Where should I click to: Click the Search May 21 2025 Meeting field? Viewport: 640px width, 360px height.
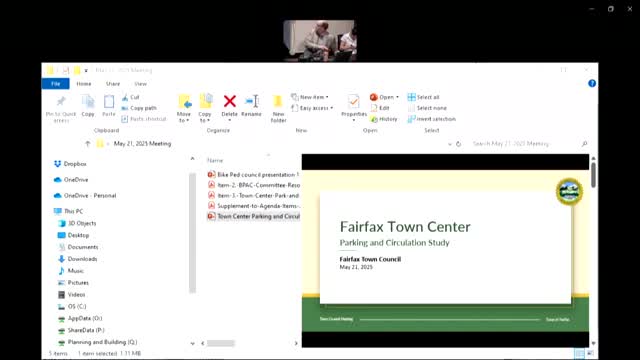(x=525, y=144)
